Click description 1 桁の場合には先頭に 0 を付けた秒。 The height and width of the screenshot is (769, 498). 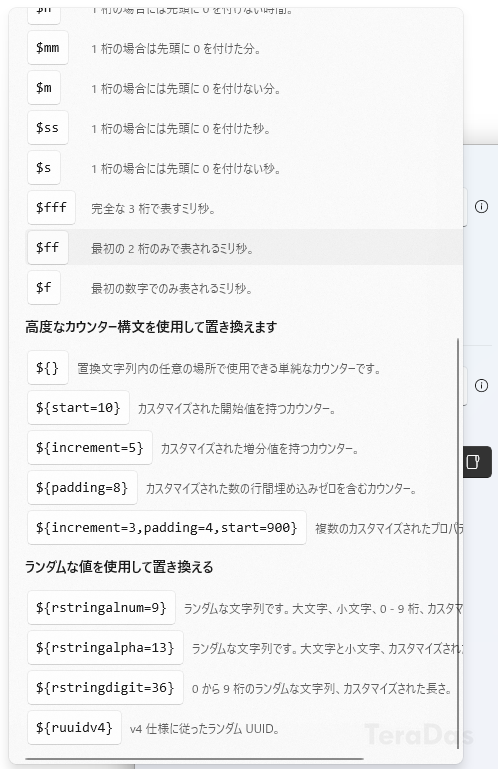click(x=181, y=129)
